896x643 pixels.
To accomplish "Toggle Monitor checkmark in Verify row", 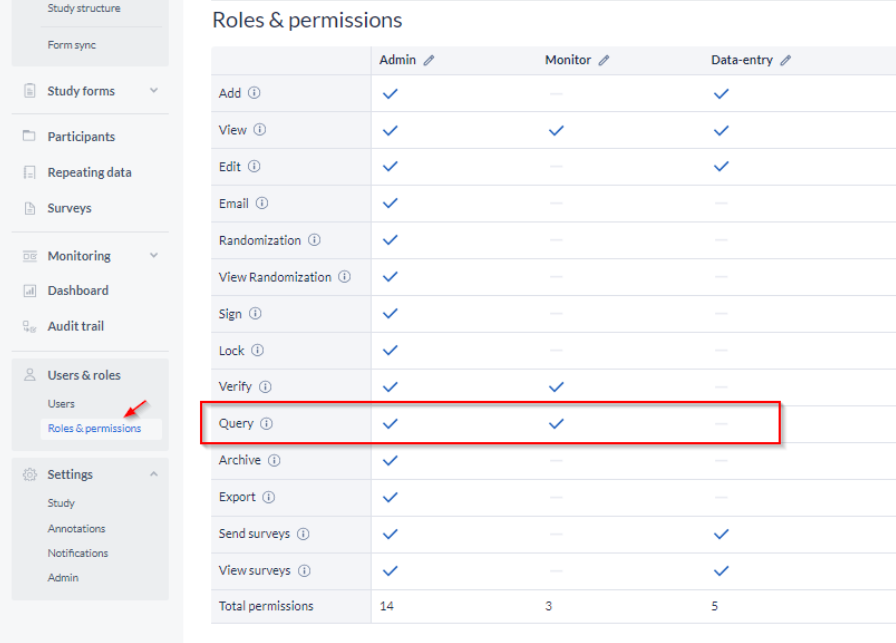I will [556, 387].
